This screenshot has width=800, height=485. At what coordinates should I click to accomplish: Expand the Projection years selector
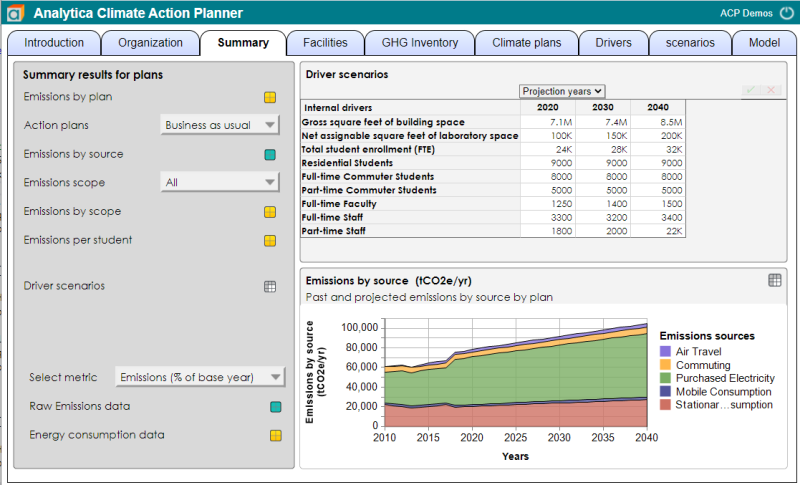[562, 91]
